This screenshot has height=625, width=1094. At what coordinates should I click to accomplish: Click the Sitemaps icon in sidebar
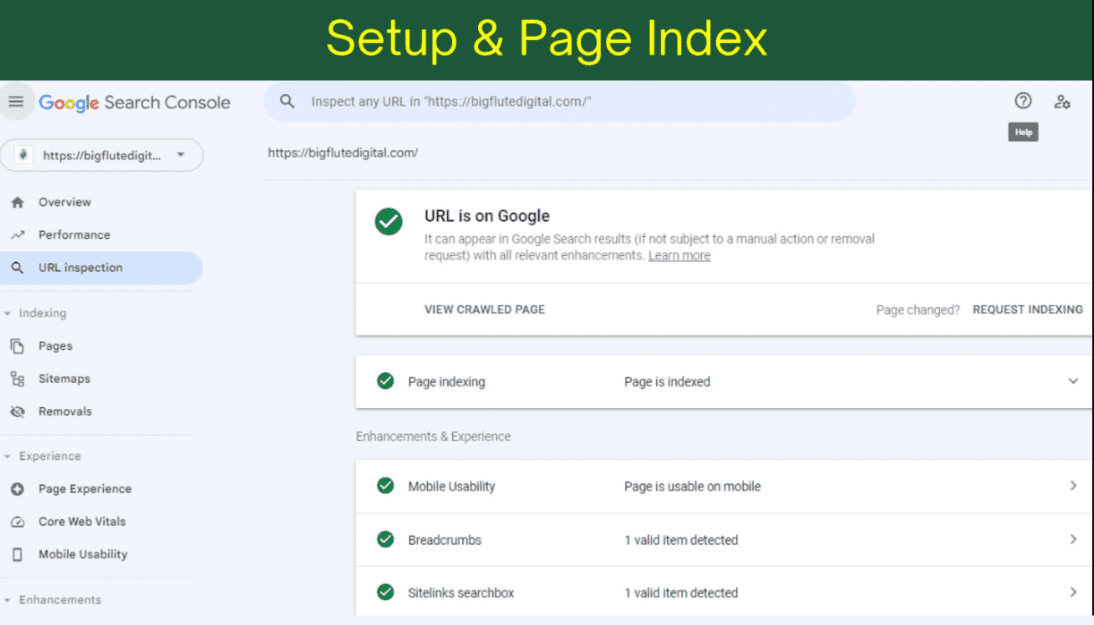pos(17,379)
